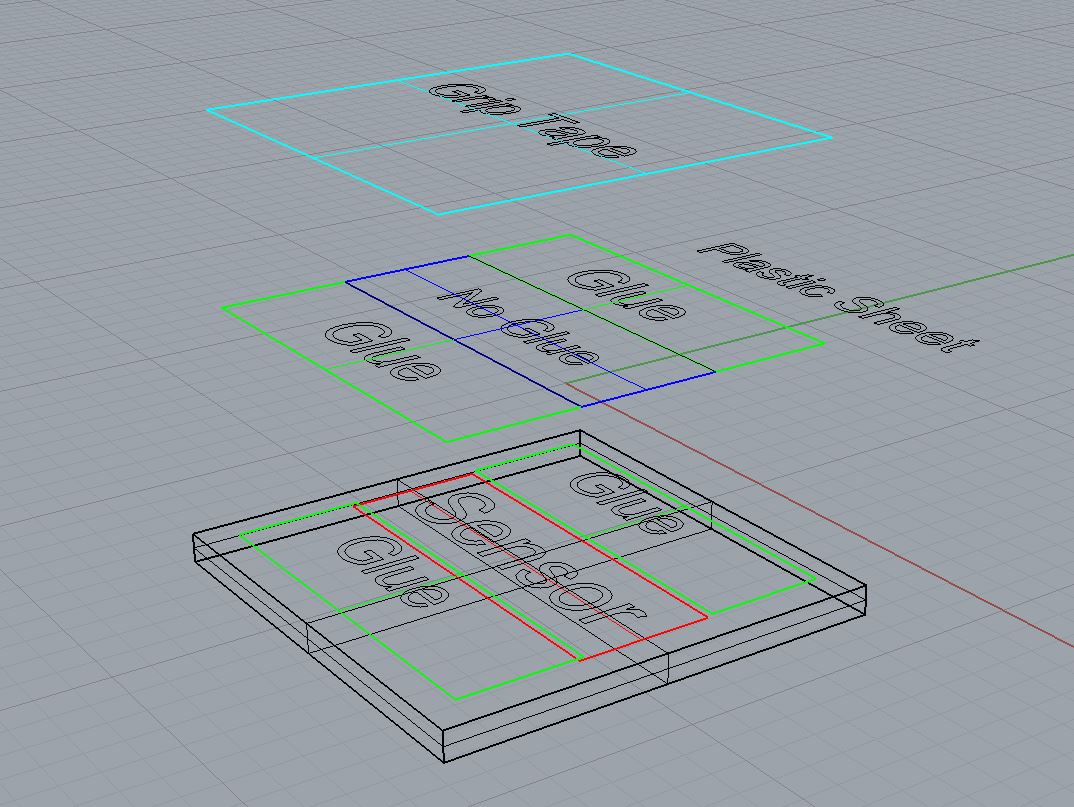Screen dimensions: 1074x807
Task: Pick the blue No Glue rectangle's bottom corner
Action: point(581,406)
